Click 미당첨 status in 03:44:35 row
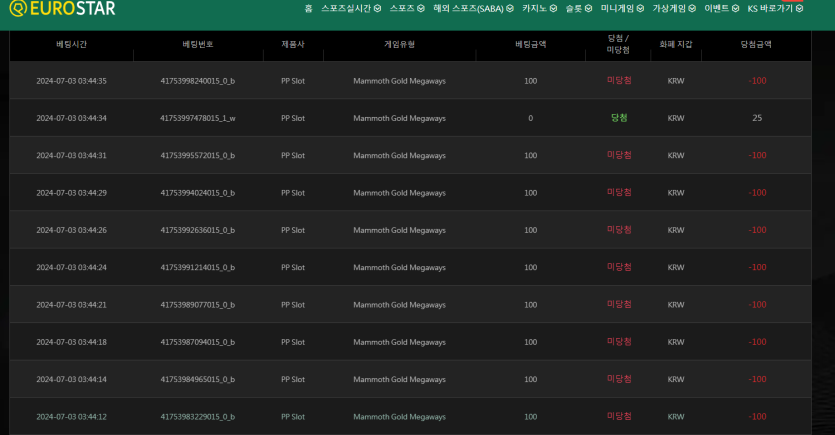 pyautogui.click(x=619, y=80)
